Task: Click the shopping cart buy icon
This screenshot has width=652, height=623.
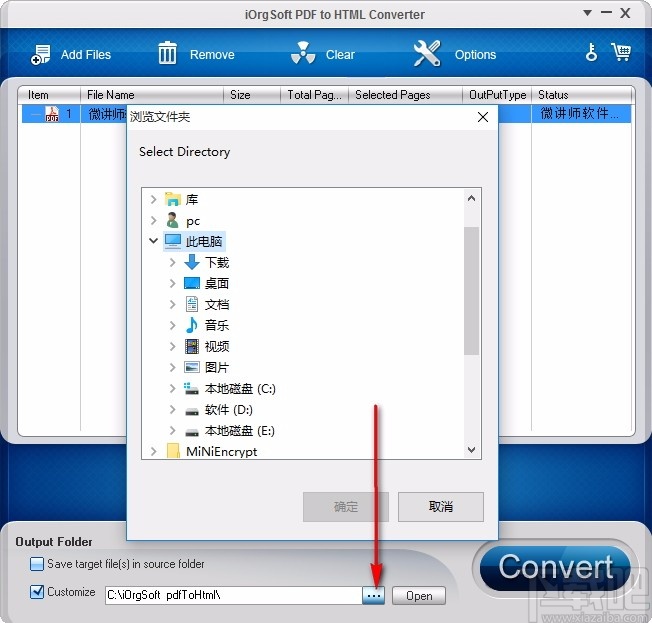Action: tap(621, 52)
